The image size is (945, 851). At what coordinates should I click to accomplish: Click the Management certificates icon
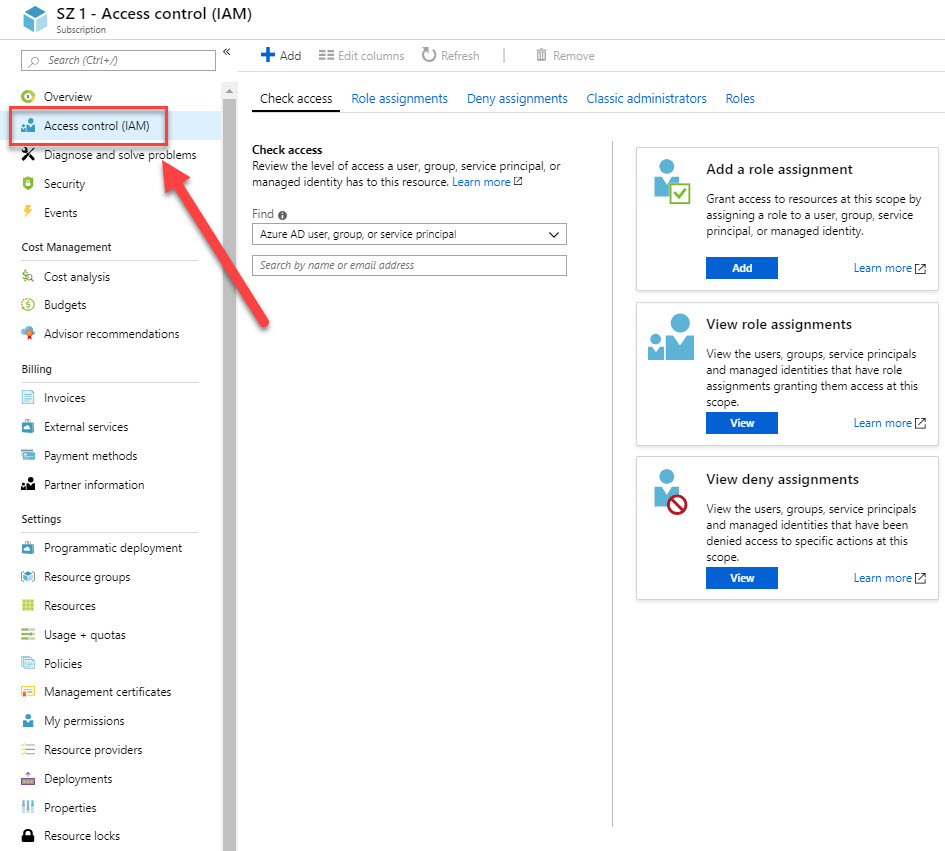[28, 691]
